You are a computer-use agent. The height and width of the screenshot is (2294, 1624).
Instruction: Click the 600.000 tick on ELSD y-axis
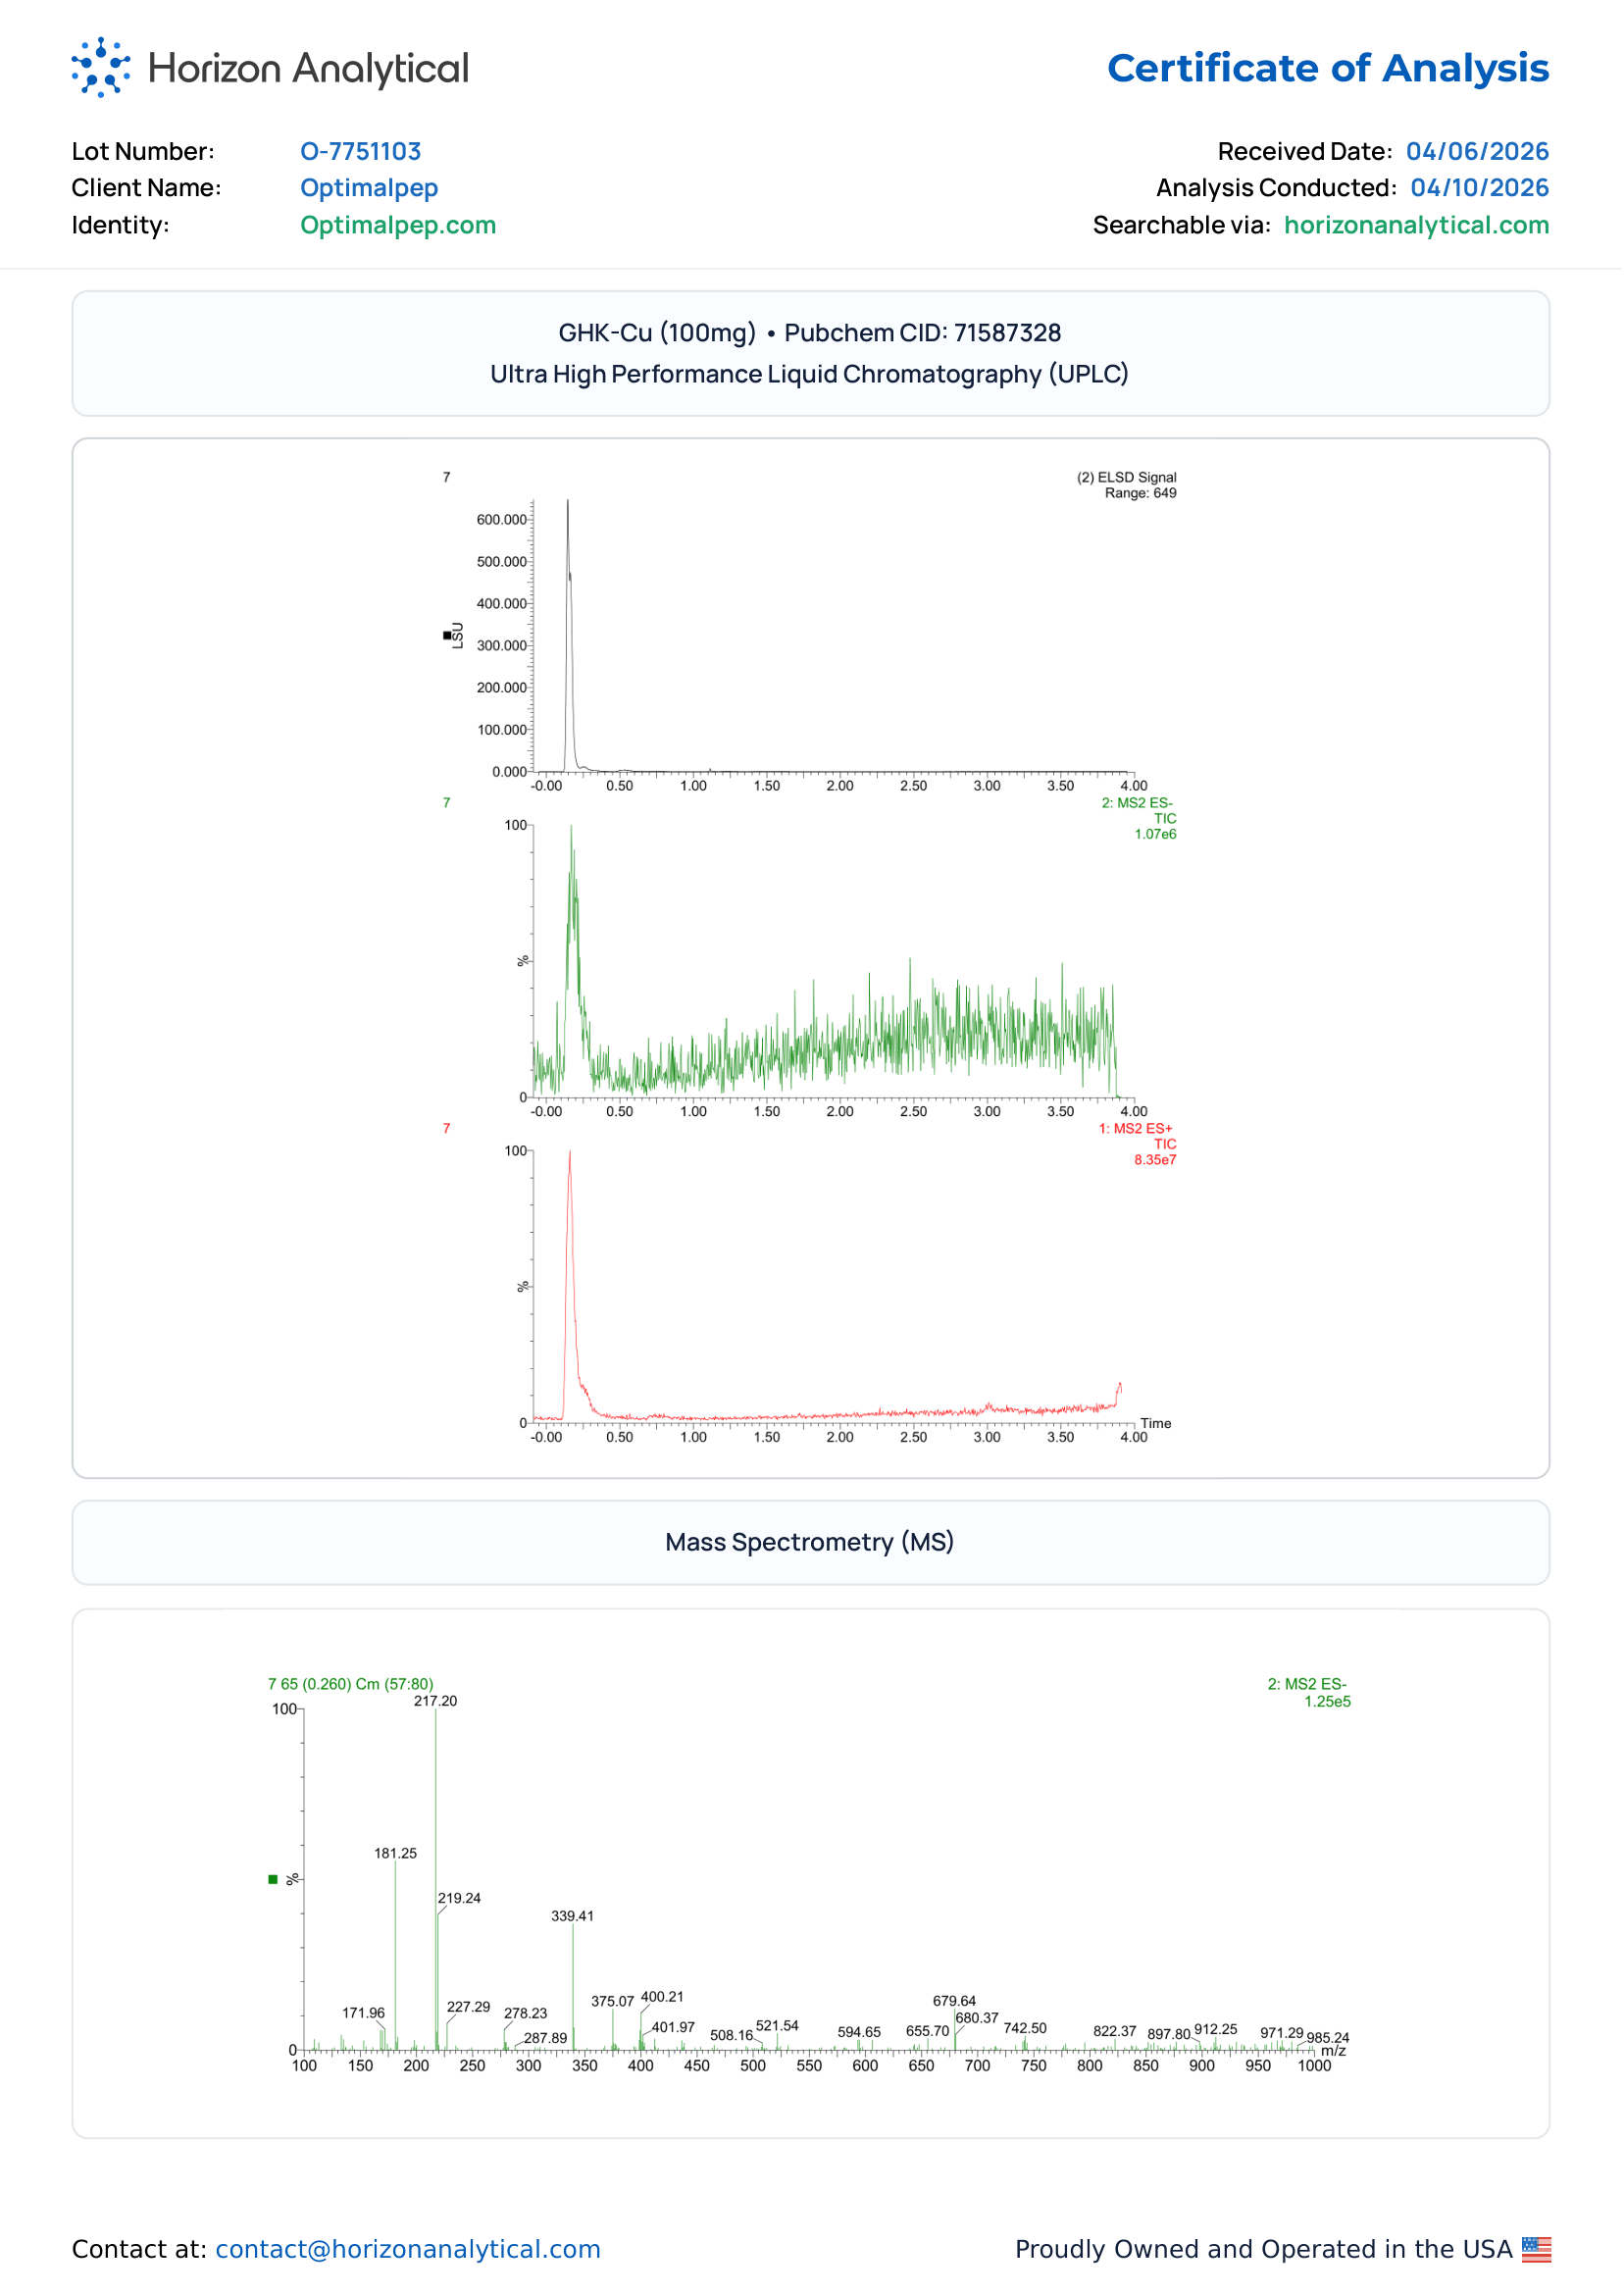coord(502,520)
